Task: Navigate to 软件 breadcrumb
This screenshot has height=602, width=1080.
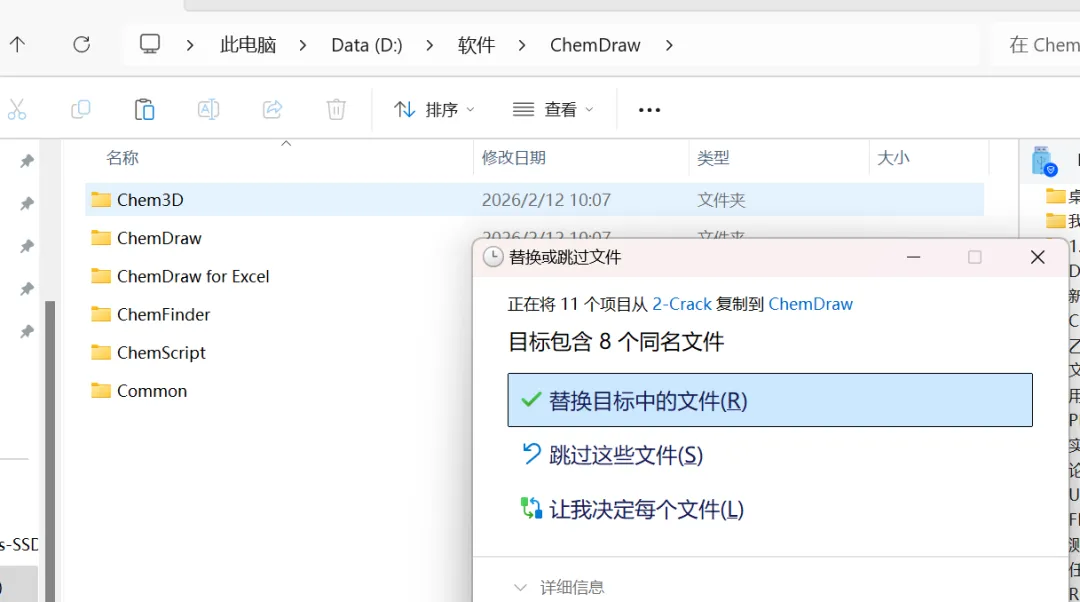Action: click(476, 45)
